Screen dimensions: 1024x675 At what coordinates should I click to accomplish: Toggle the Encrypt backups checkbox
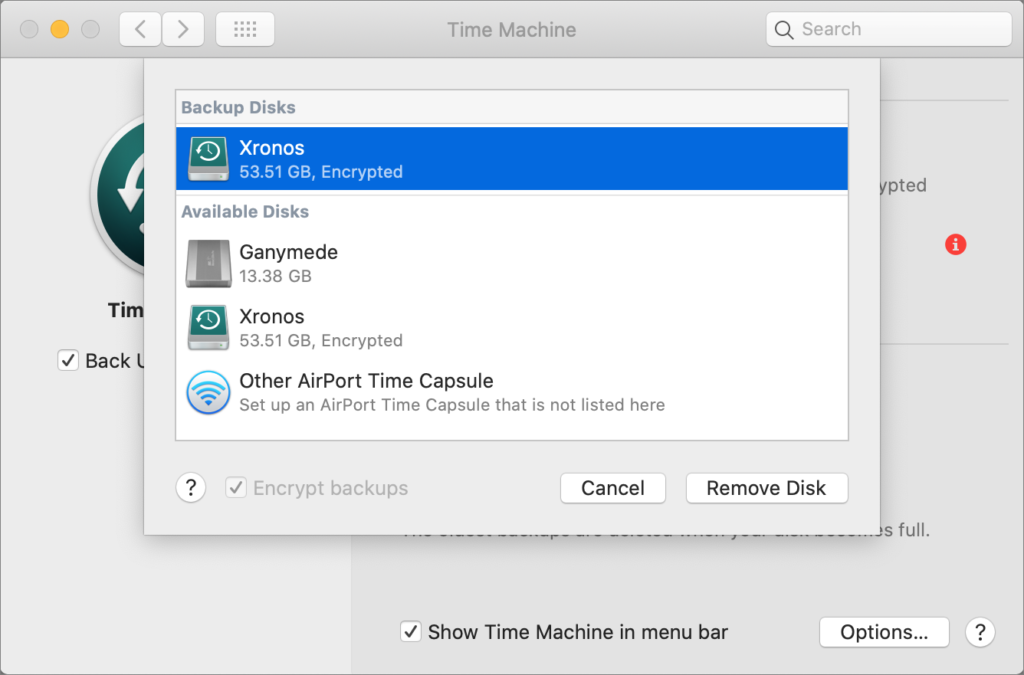point(236,488)
